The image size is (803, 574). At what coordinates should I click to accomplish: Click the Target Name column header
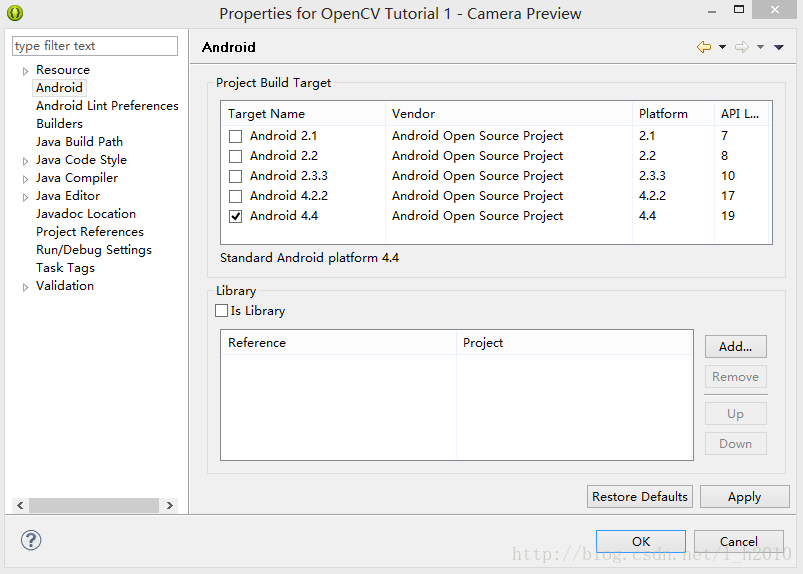coord(303,114)
